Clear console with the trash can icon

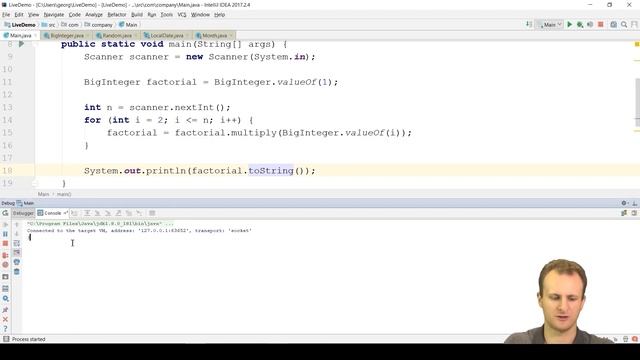pos(17,272)
